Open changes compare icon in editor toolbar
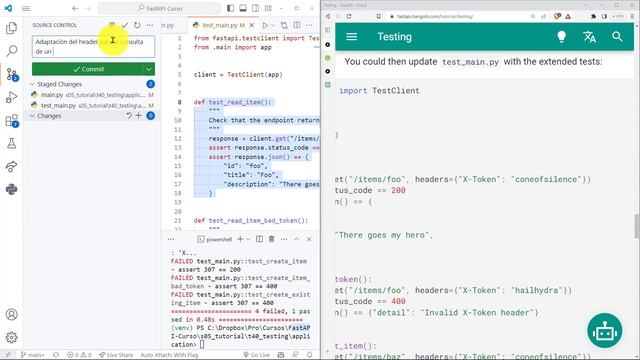The height and width of the screenshot is (360, 640). tap(284, 25)
